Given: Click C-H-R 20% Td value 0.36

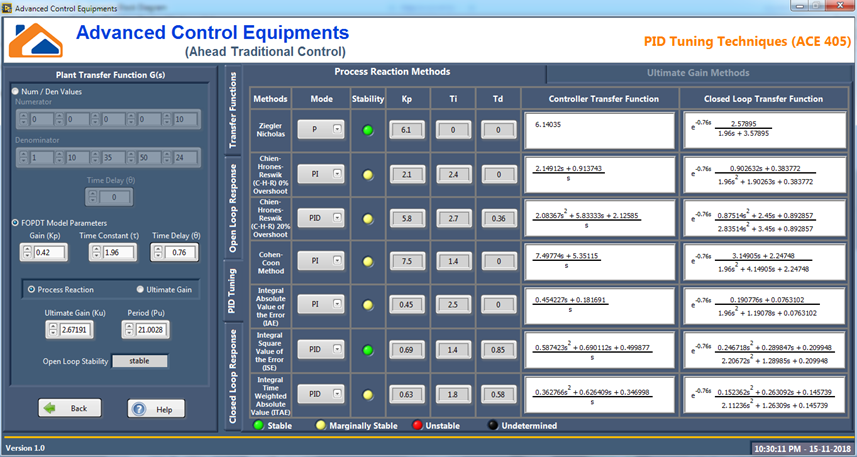Looking at the screenshot, I should pyautogui.click(x=498, y=218).
